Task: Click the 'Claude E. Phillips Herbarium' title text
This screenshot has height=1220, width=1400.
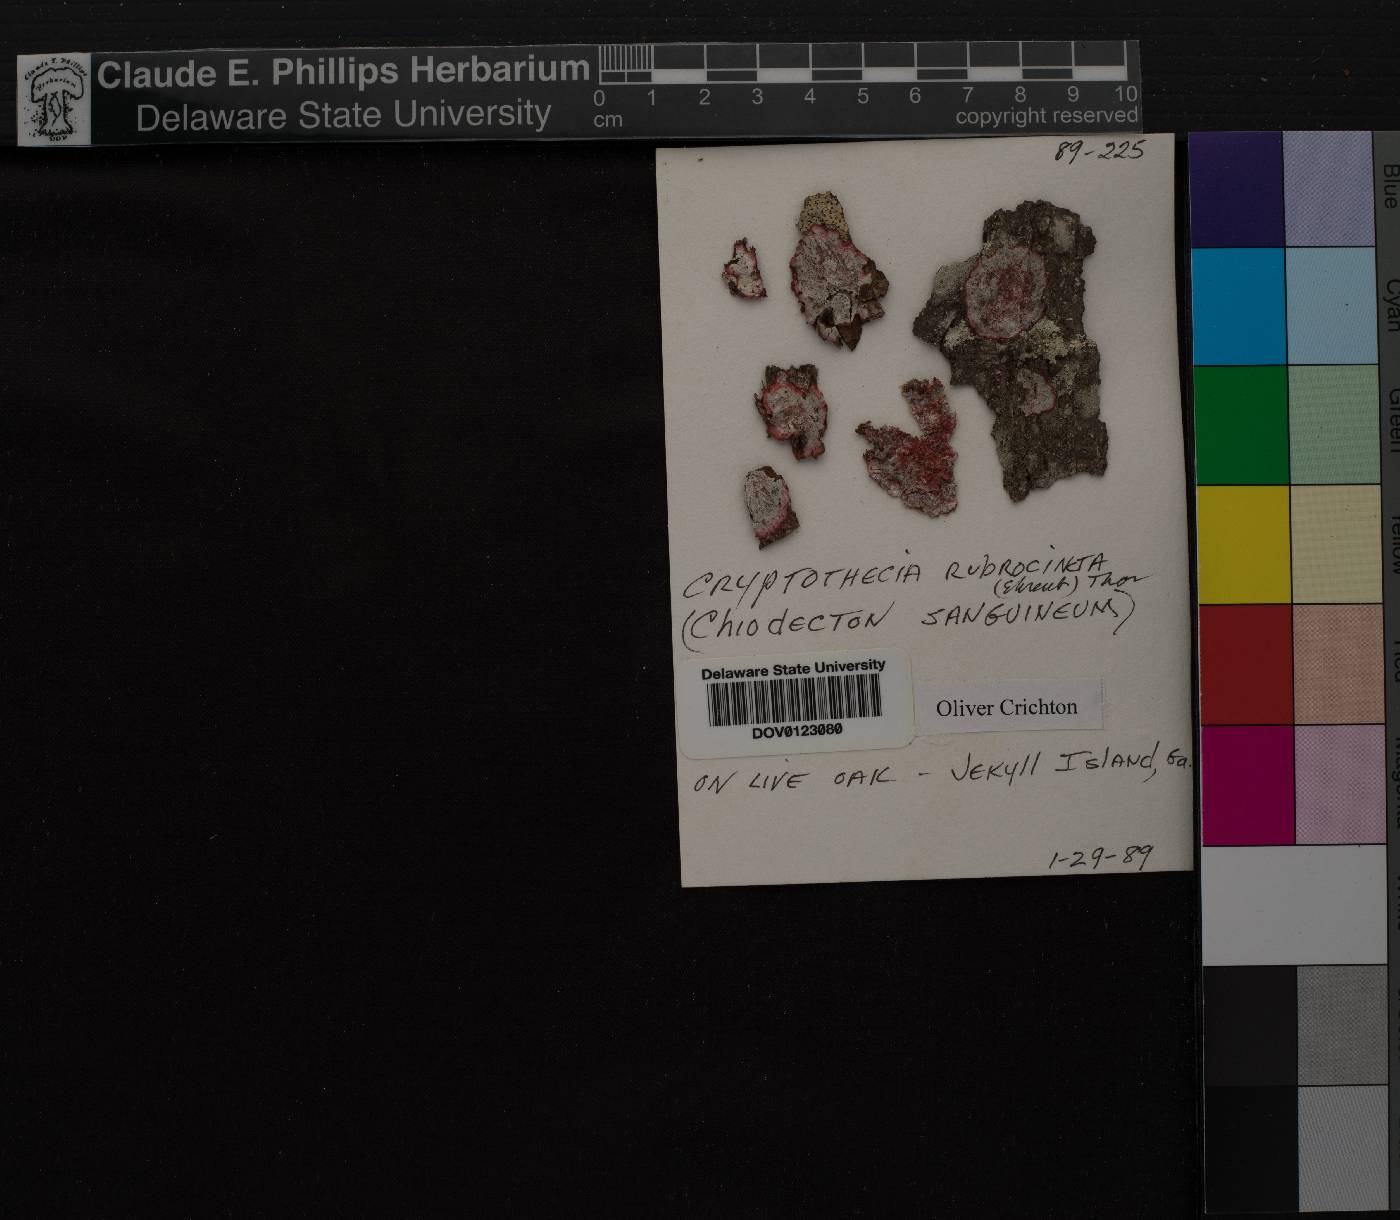Action: (x=343, y=71)
